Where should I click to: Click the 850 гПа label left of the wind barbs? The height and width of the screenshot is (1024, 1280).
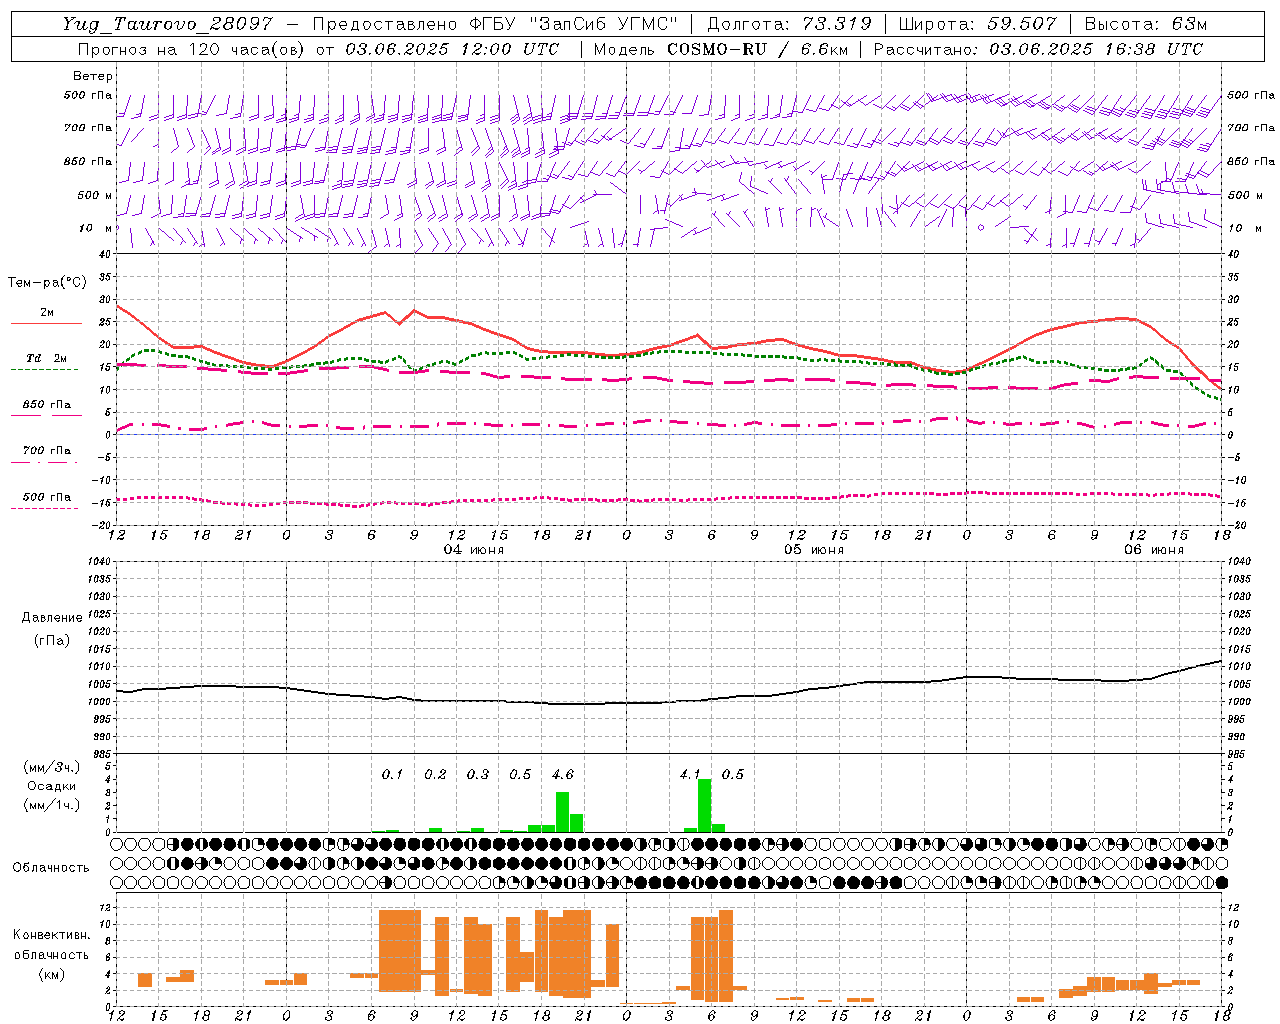88,161
